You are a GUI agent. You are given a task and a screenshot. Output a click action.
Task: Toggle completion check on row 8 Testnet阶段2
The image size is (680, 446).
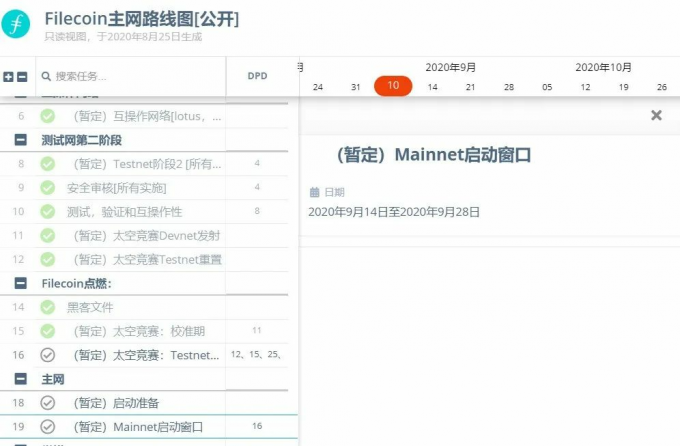(x=48, y=164)
